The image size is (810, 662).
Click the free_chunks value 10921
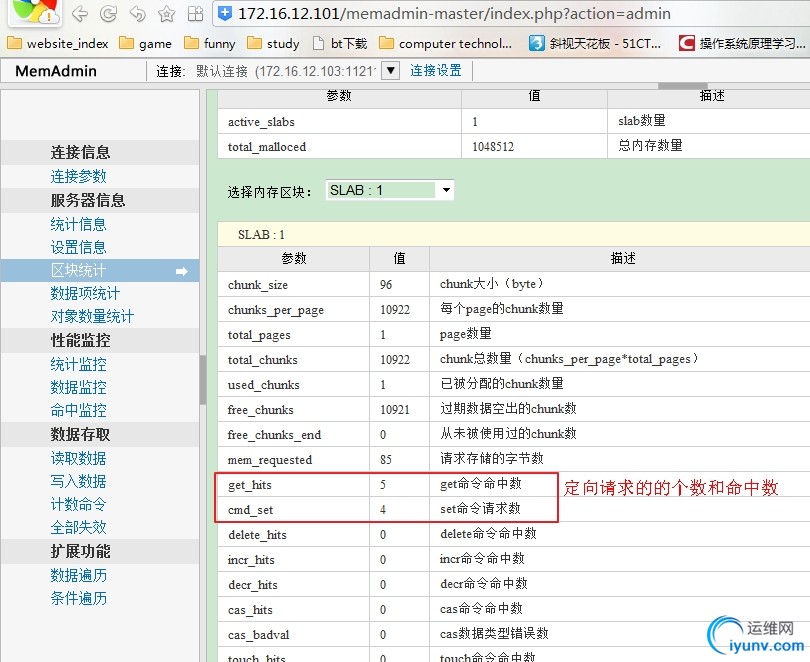pos(395,409)
